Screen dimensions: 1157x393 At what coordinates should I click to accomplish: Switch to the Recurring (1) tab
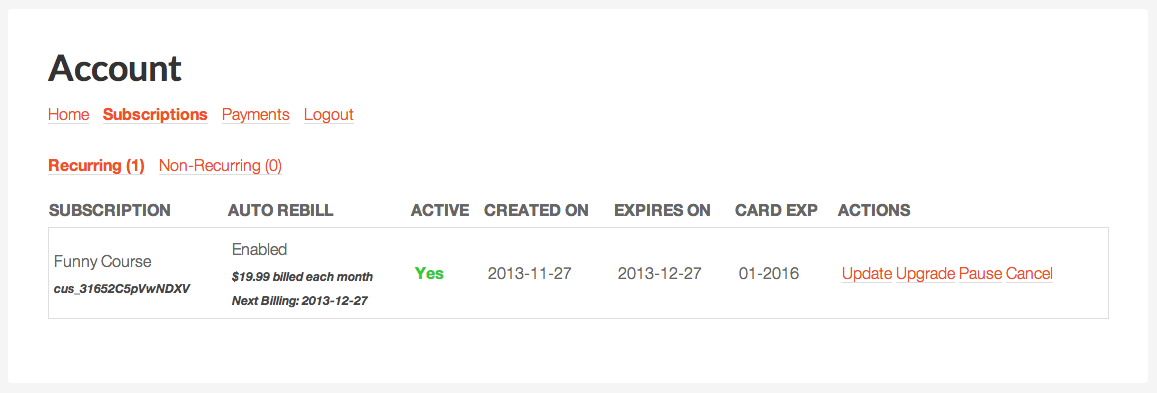(96, 166)
